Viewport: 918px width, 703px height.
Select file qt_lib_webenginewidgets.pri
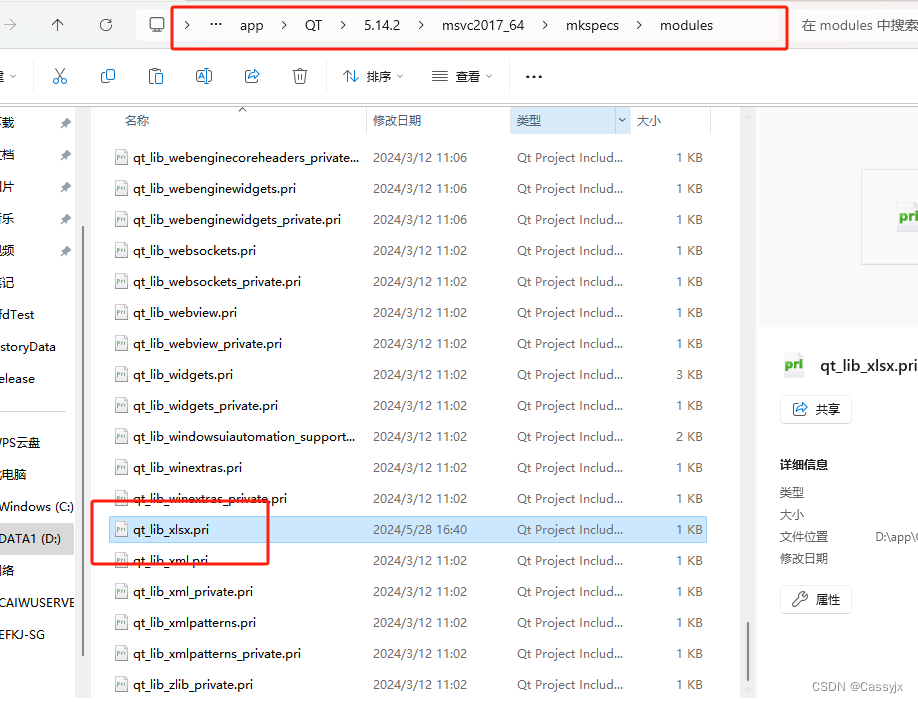[407, 188]
